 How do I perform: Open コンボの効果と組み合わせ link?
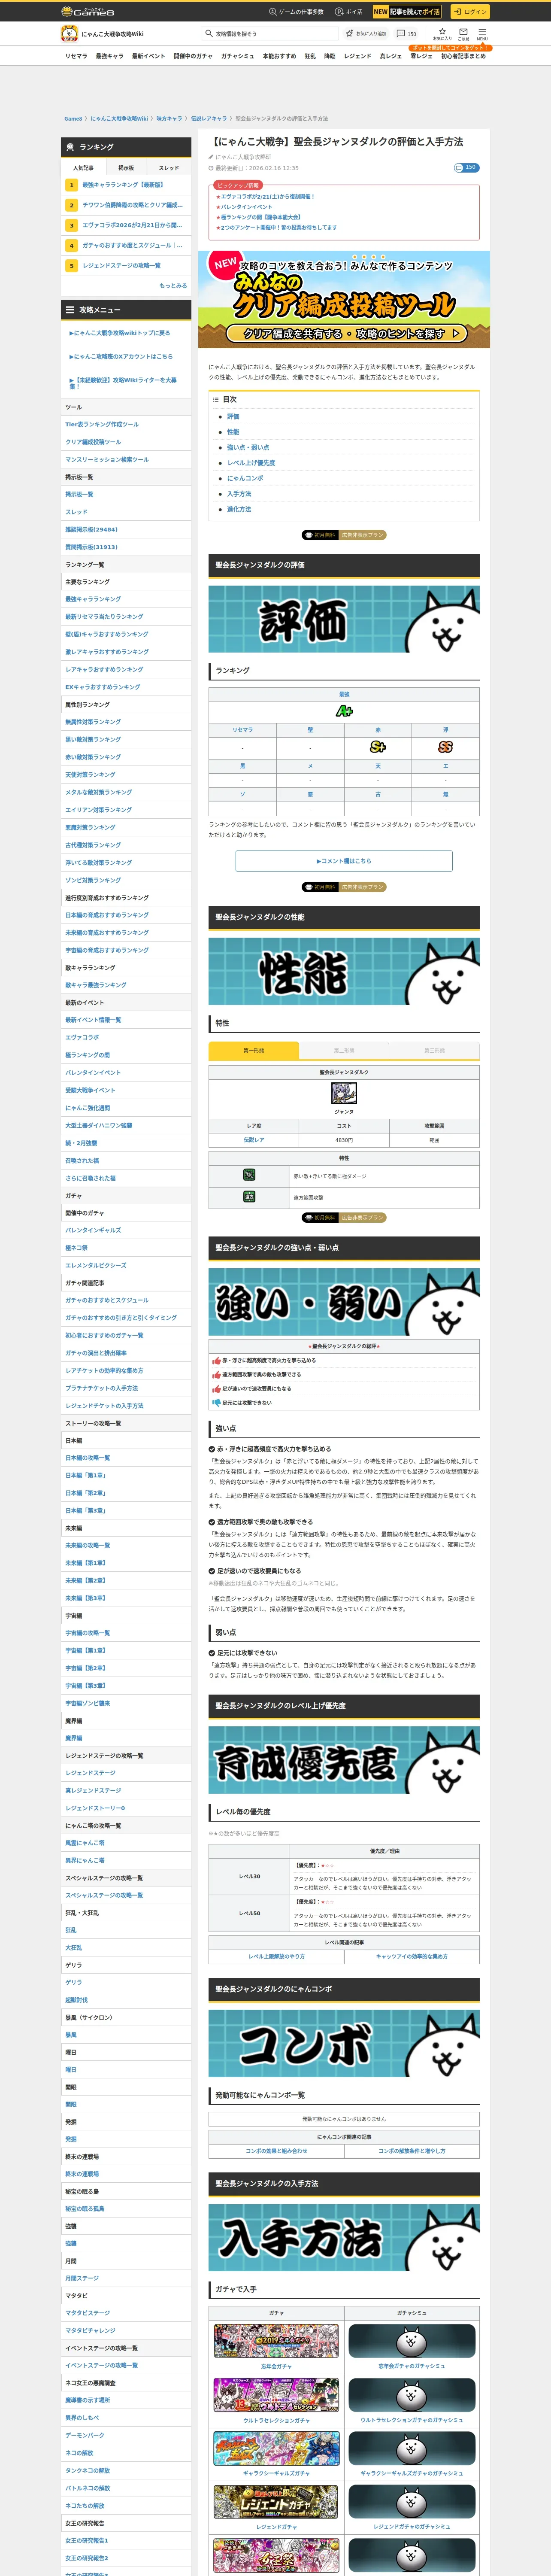(x=276, y=2151)
